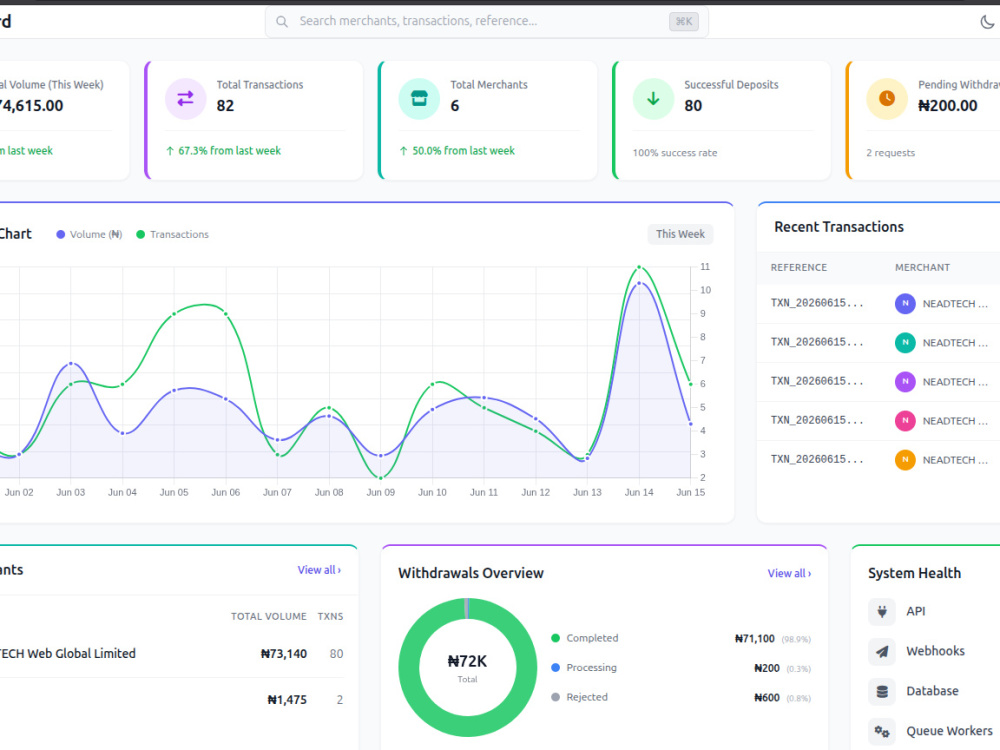Click the Completed green legend dot
The image size is (1000, 750).
click(x=555, y=638)
